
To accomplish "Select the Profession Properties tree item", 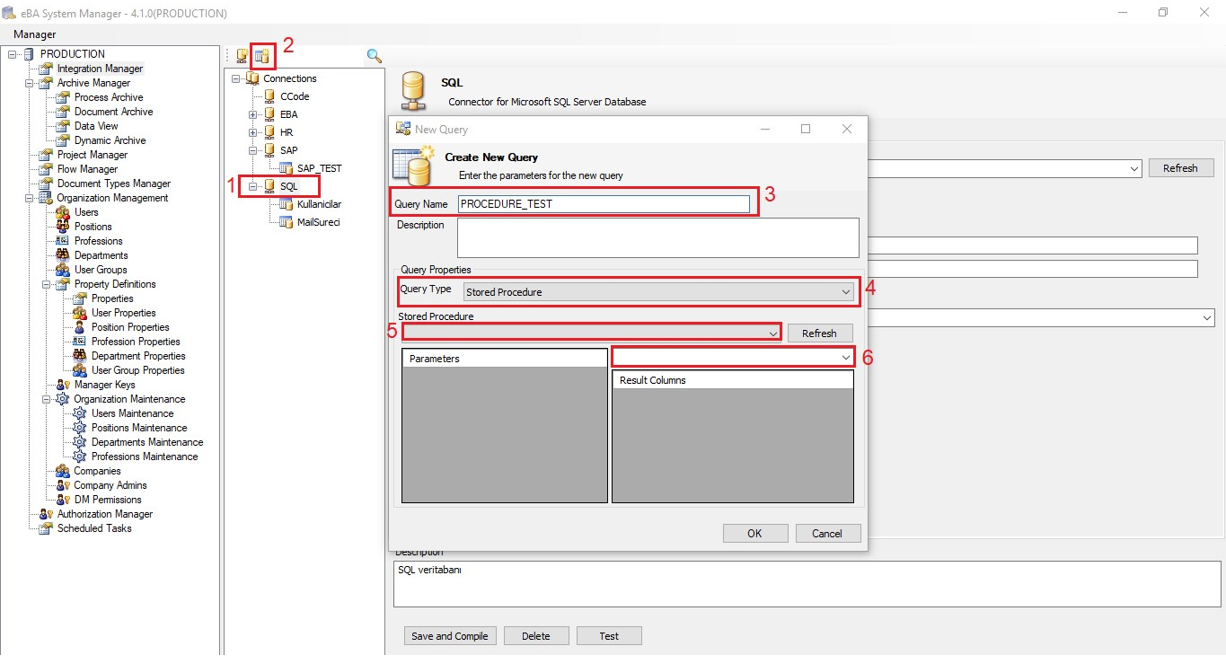I will point(134,342).
